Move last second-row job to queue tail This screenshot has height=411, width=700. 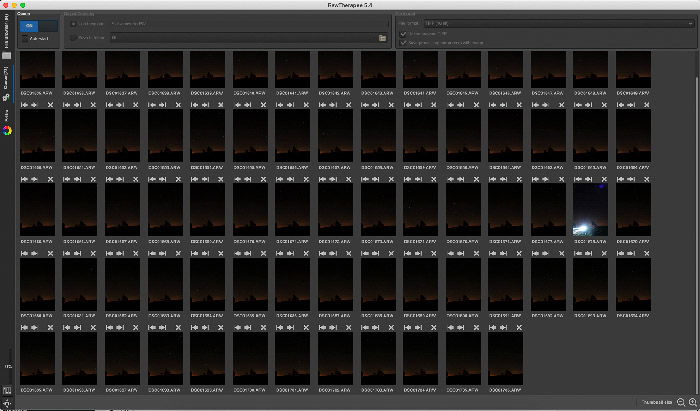pyautogui.click(x=632, y=105)
